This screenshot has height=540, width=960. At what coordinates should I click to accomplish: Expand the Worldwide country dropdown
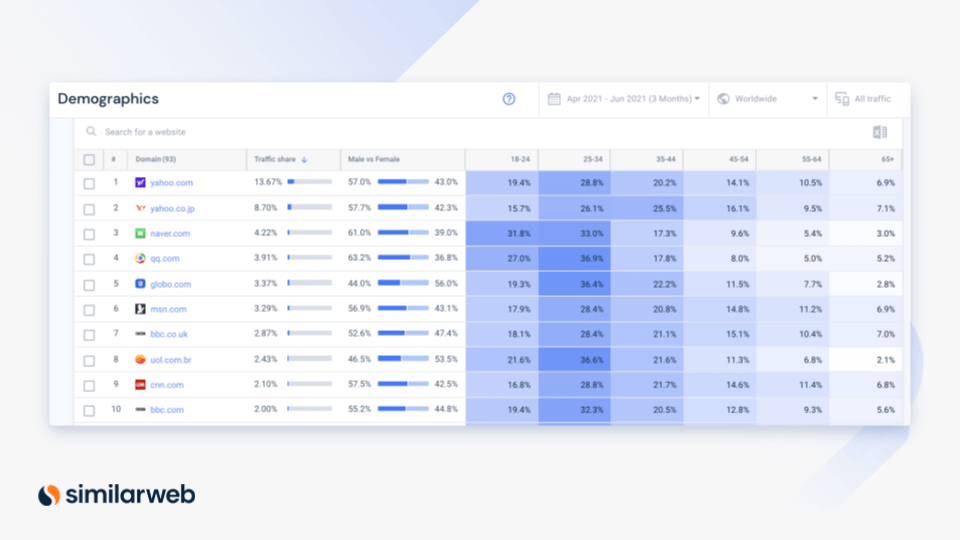tap(767, 99)
